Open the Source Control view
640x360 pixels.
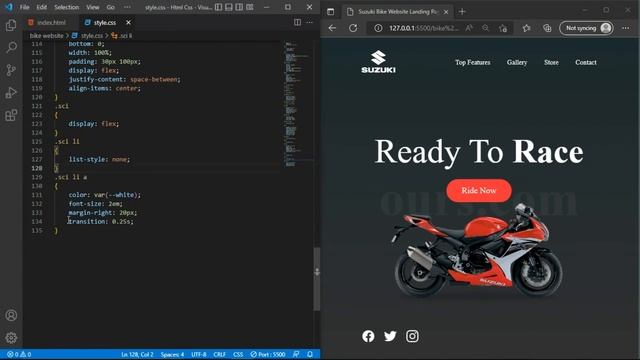pos(11,70)
